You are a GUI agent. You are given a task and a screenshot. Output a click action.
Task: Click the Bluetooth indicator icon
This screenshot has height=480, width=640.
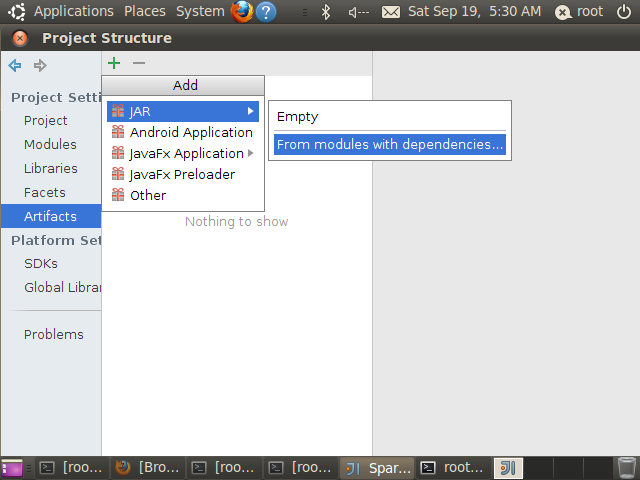click(x=326, y=12)
